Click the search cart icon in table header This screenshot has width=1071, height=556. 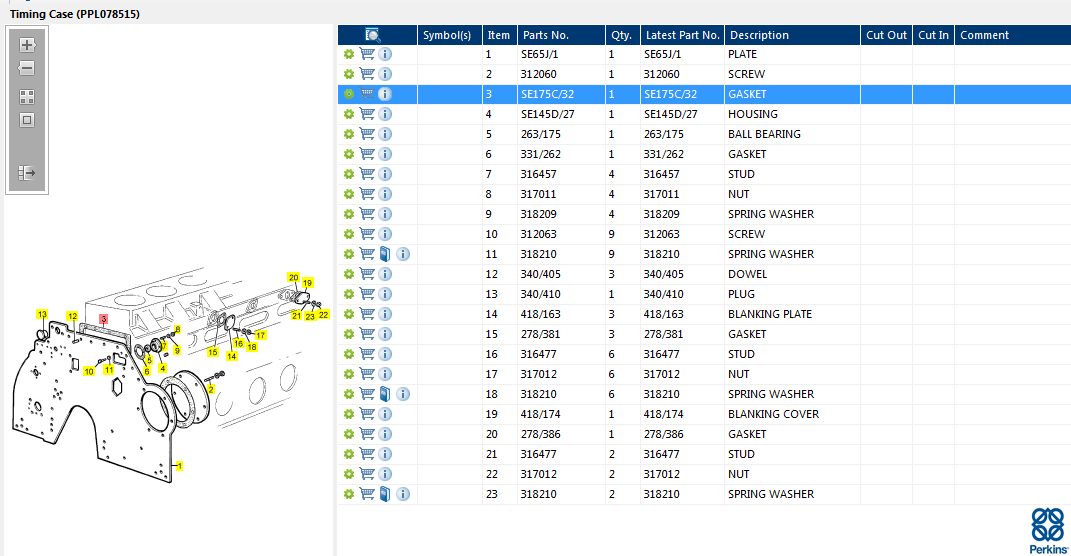(x=372, y=35)
